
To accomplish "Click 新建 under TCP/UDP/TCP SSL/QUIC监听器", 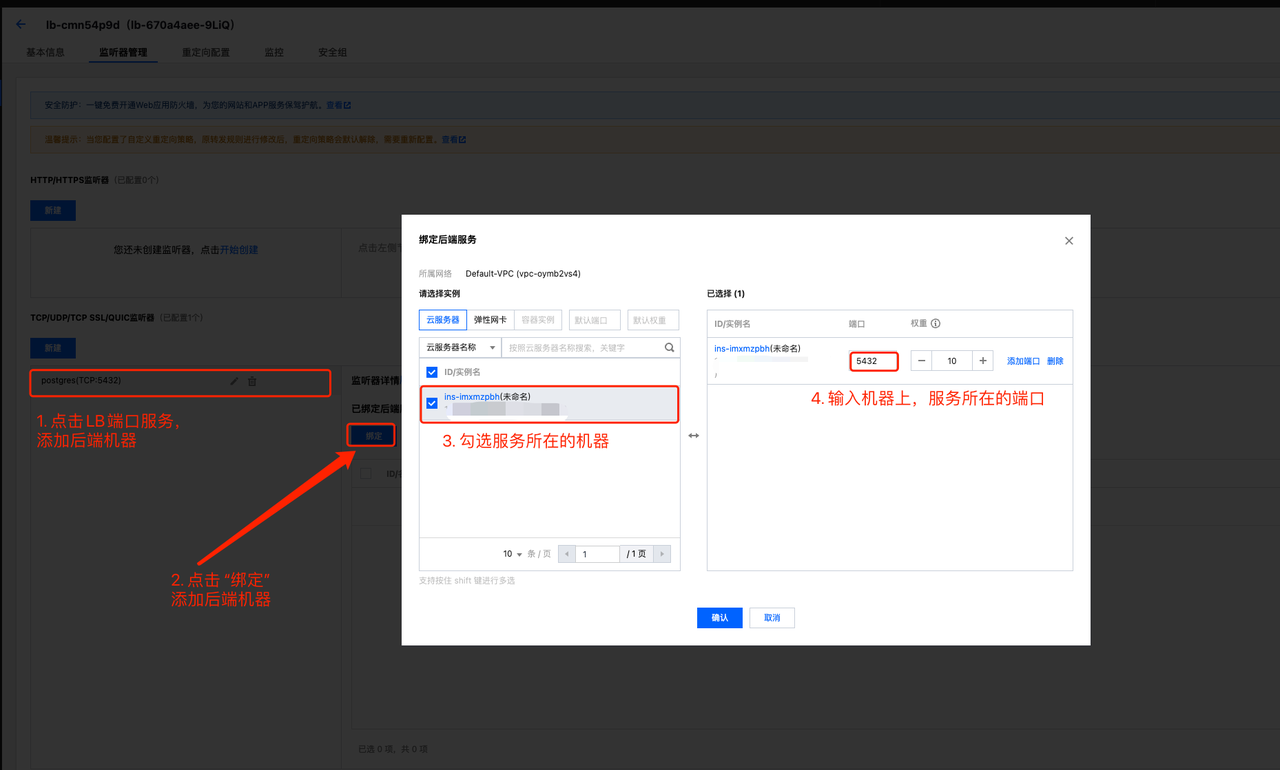I will [x=53, y=348].
